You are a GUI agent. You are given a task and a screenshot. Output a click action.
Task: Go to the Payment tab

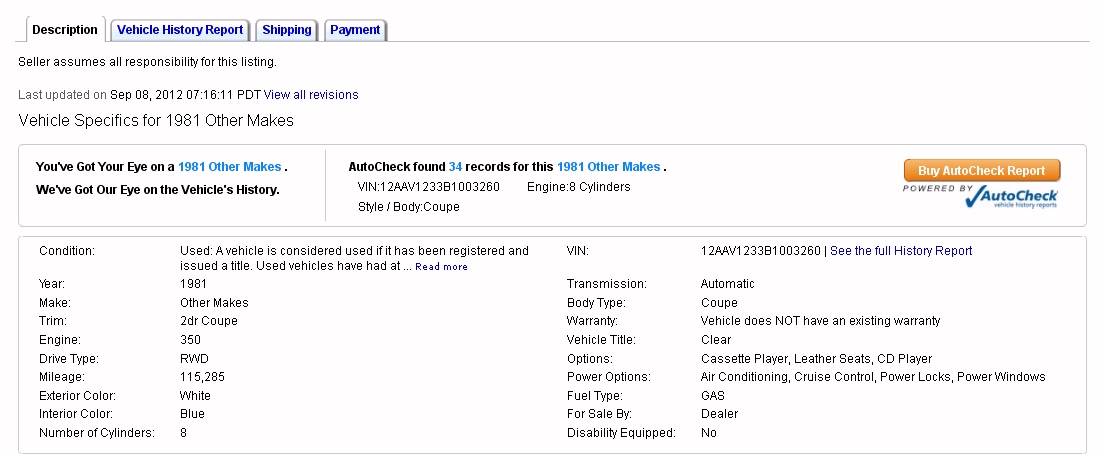pos(355,30)
